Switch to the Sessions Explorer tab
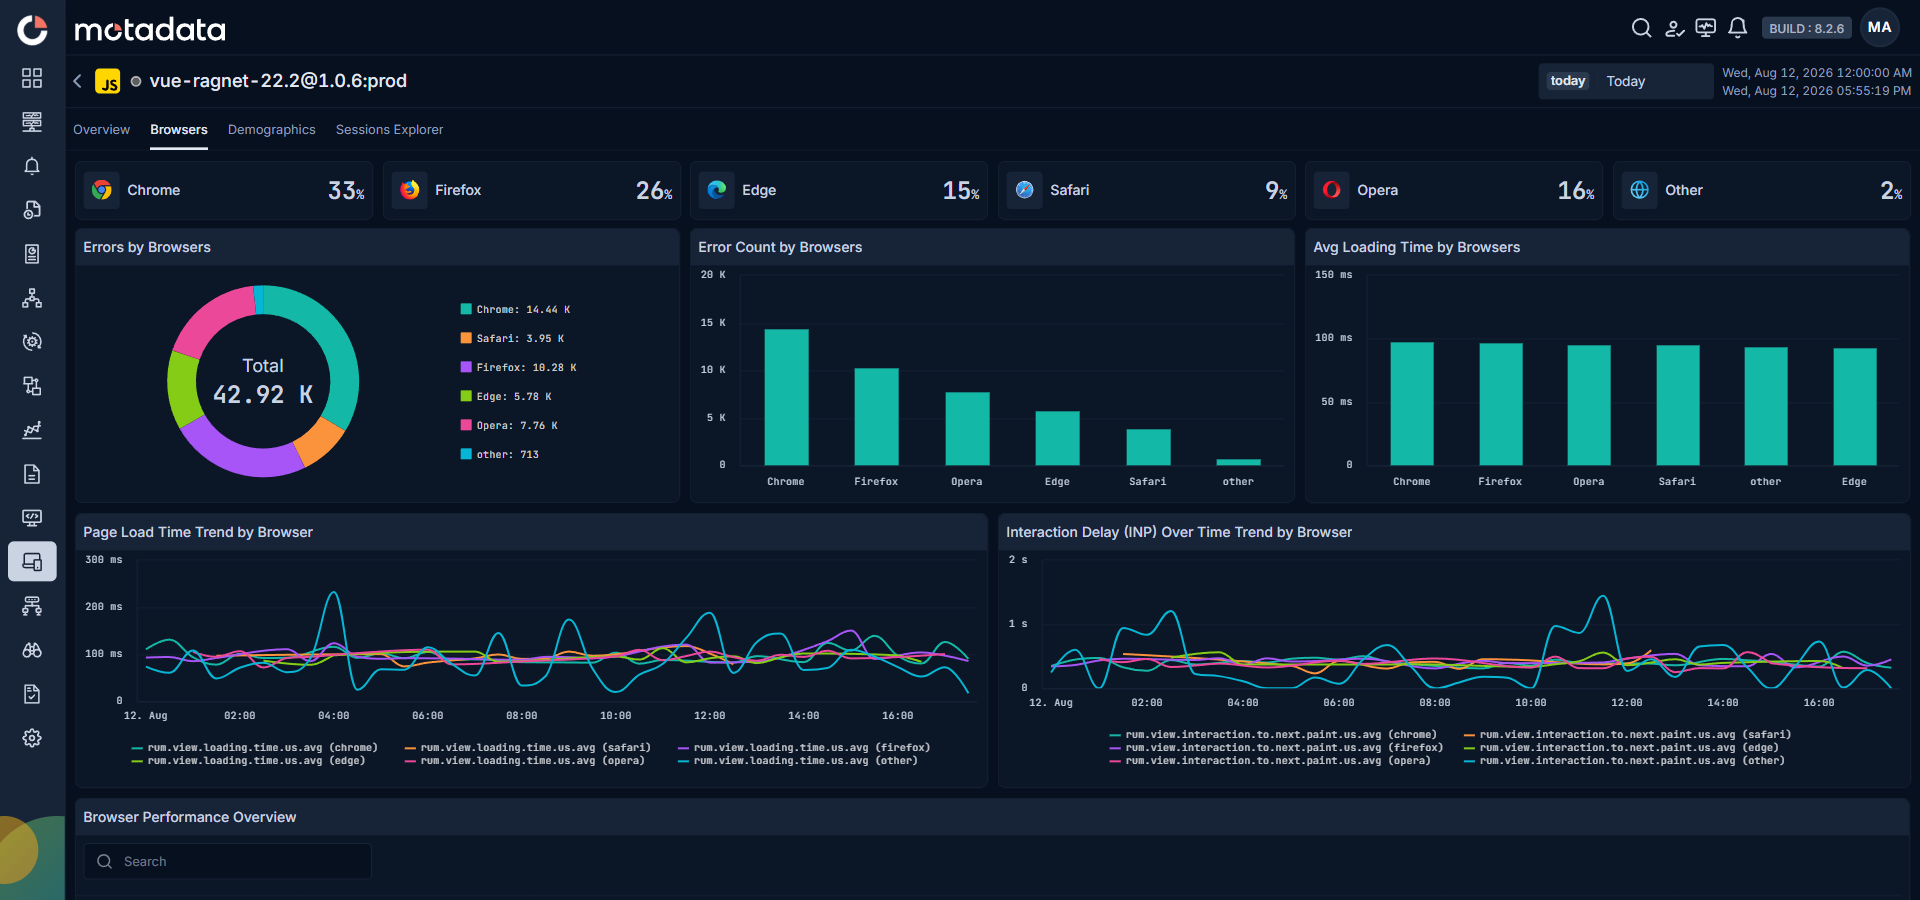1920x900 pixels. [x=389, y=130]
